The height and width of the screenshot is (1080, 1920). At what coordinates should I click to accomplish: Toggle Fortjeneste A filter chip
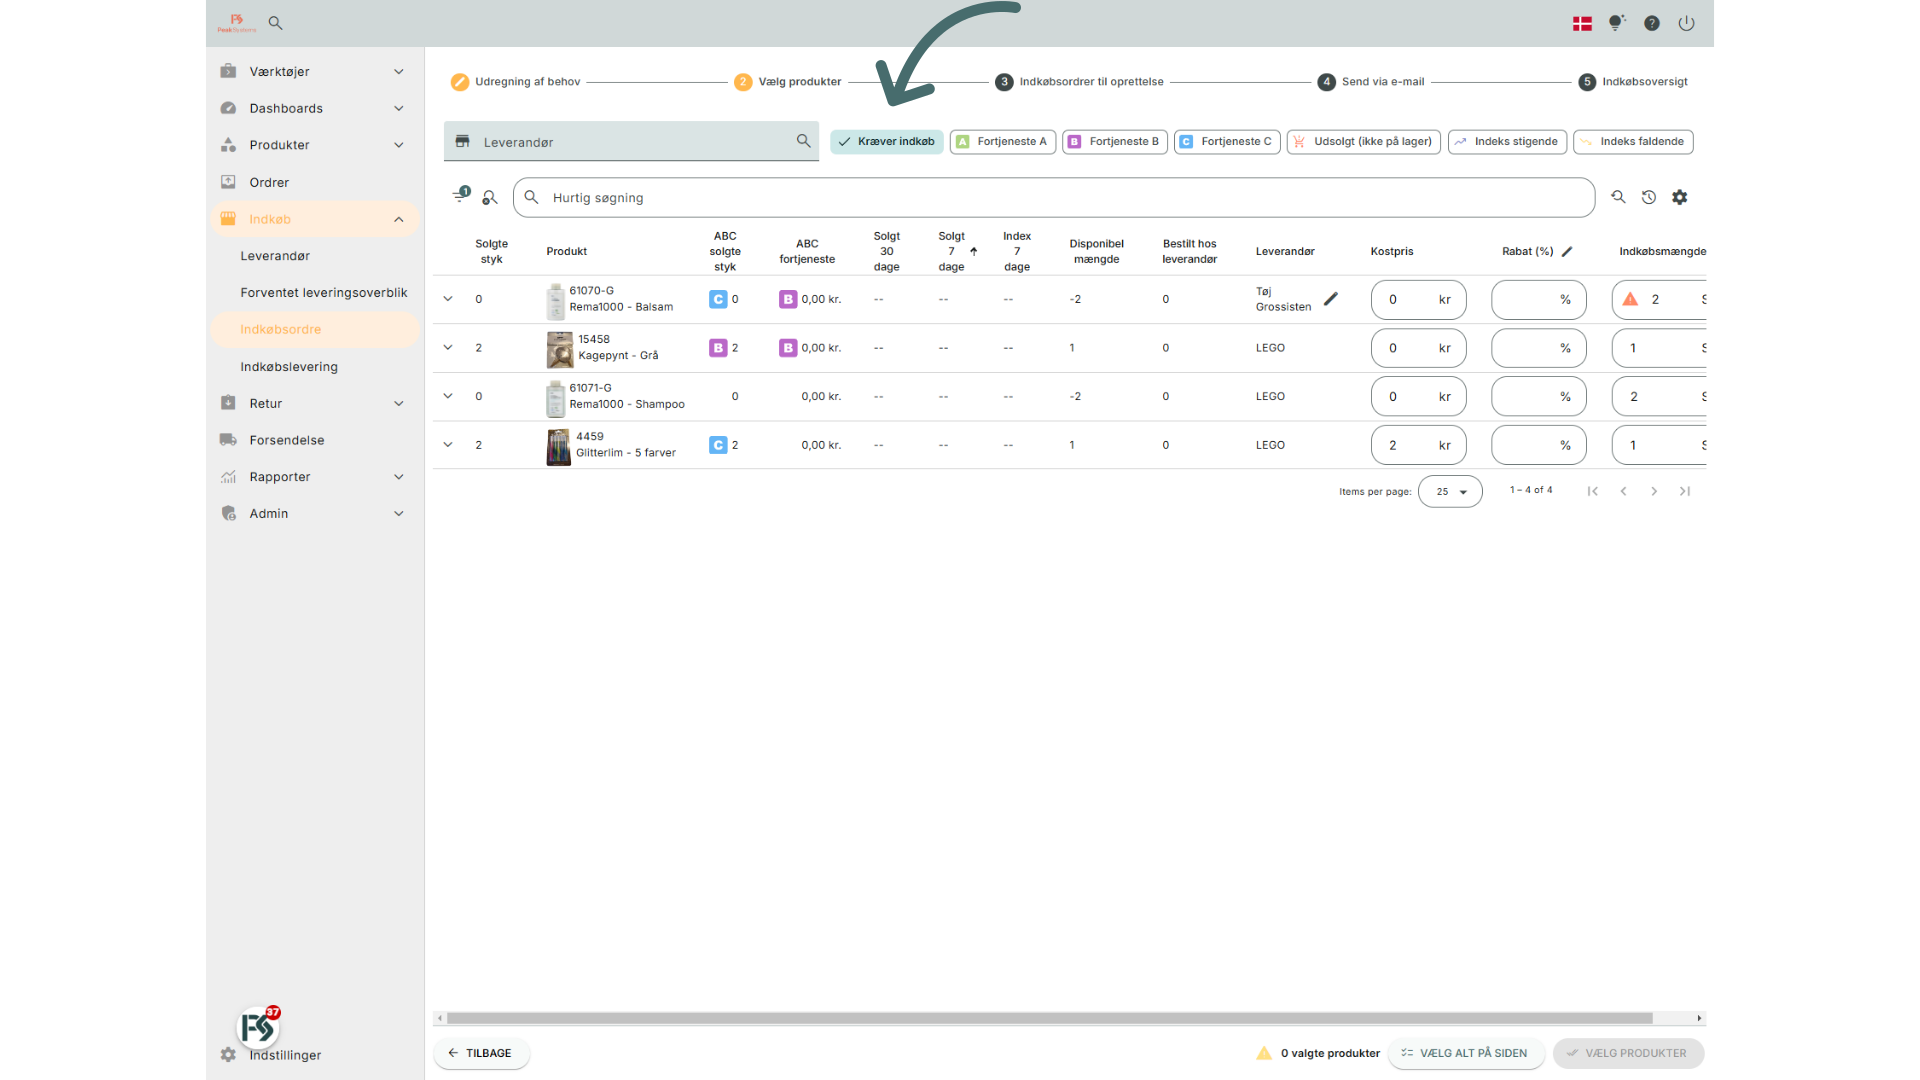coord(1003,142)
